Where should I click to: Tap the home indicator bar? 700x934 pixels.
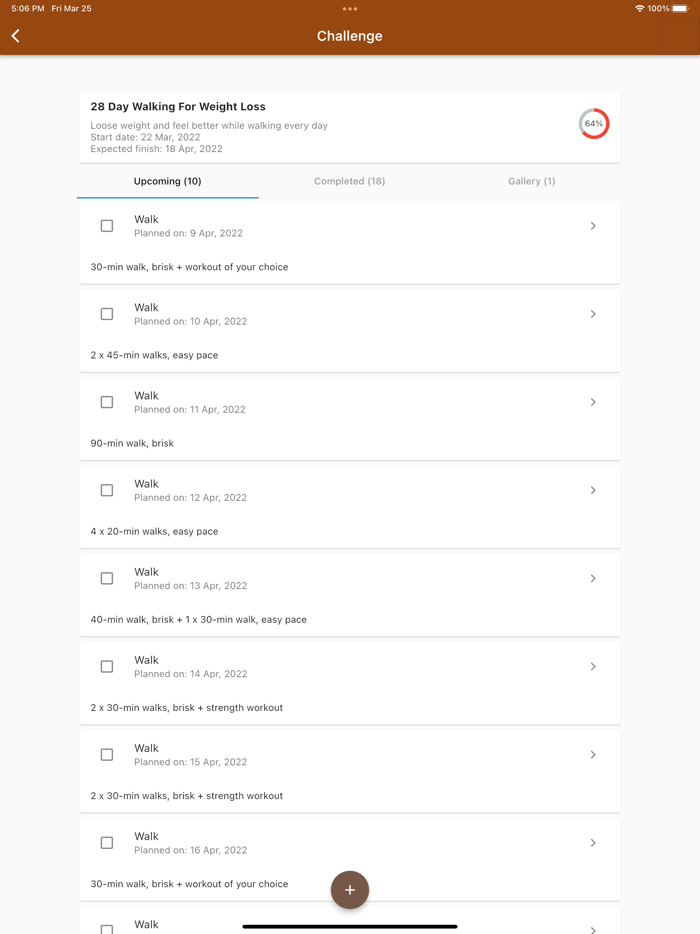click(x=350, y=926)
